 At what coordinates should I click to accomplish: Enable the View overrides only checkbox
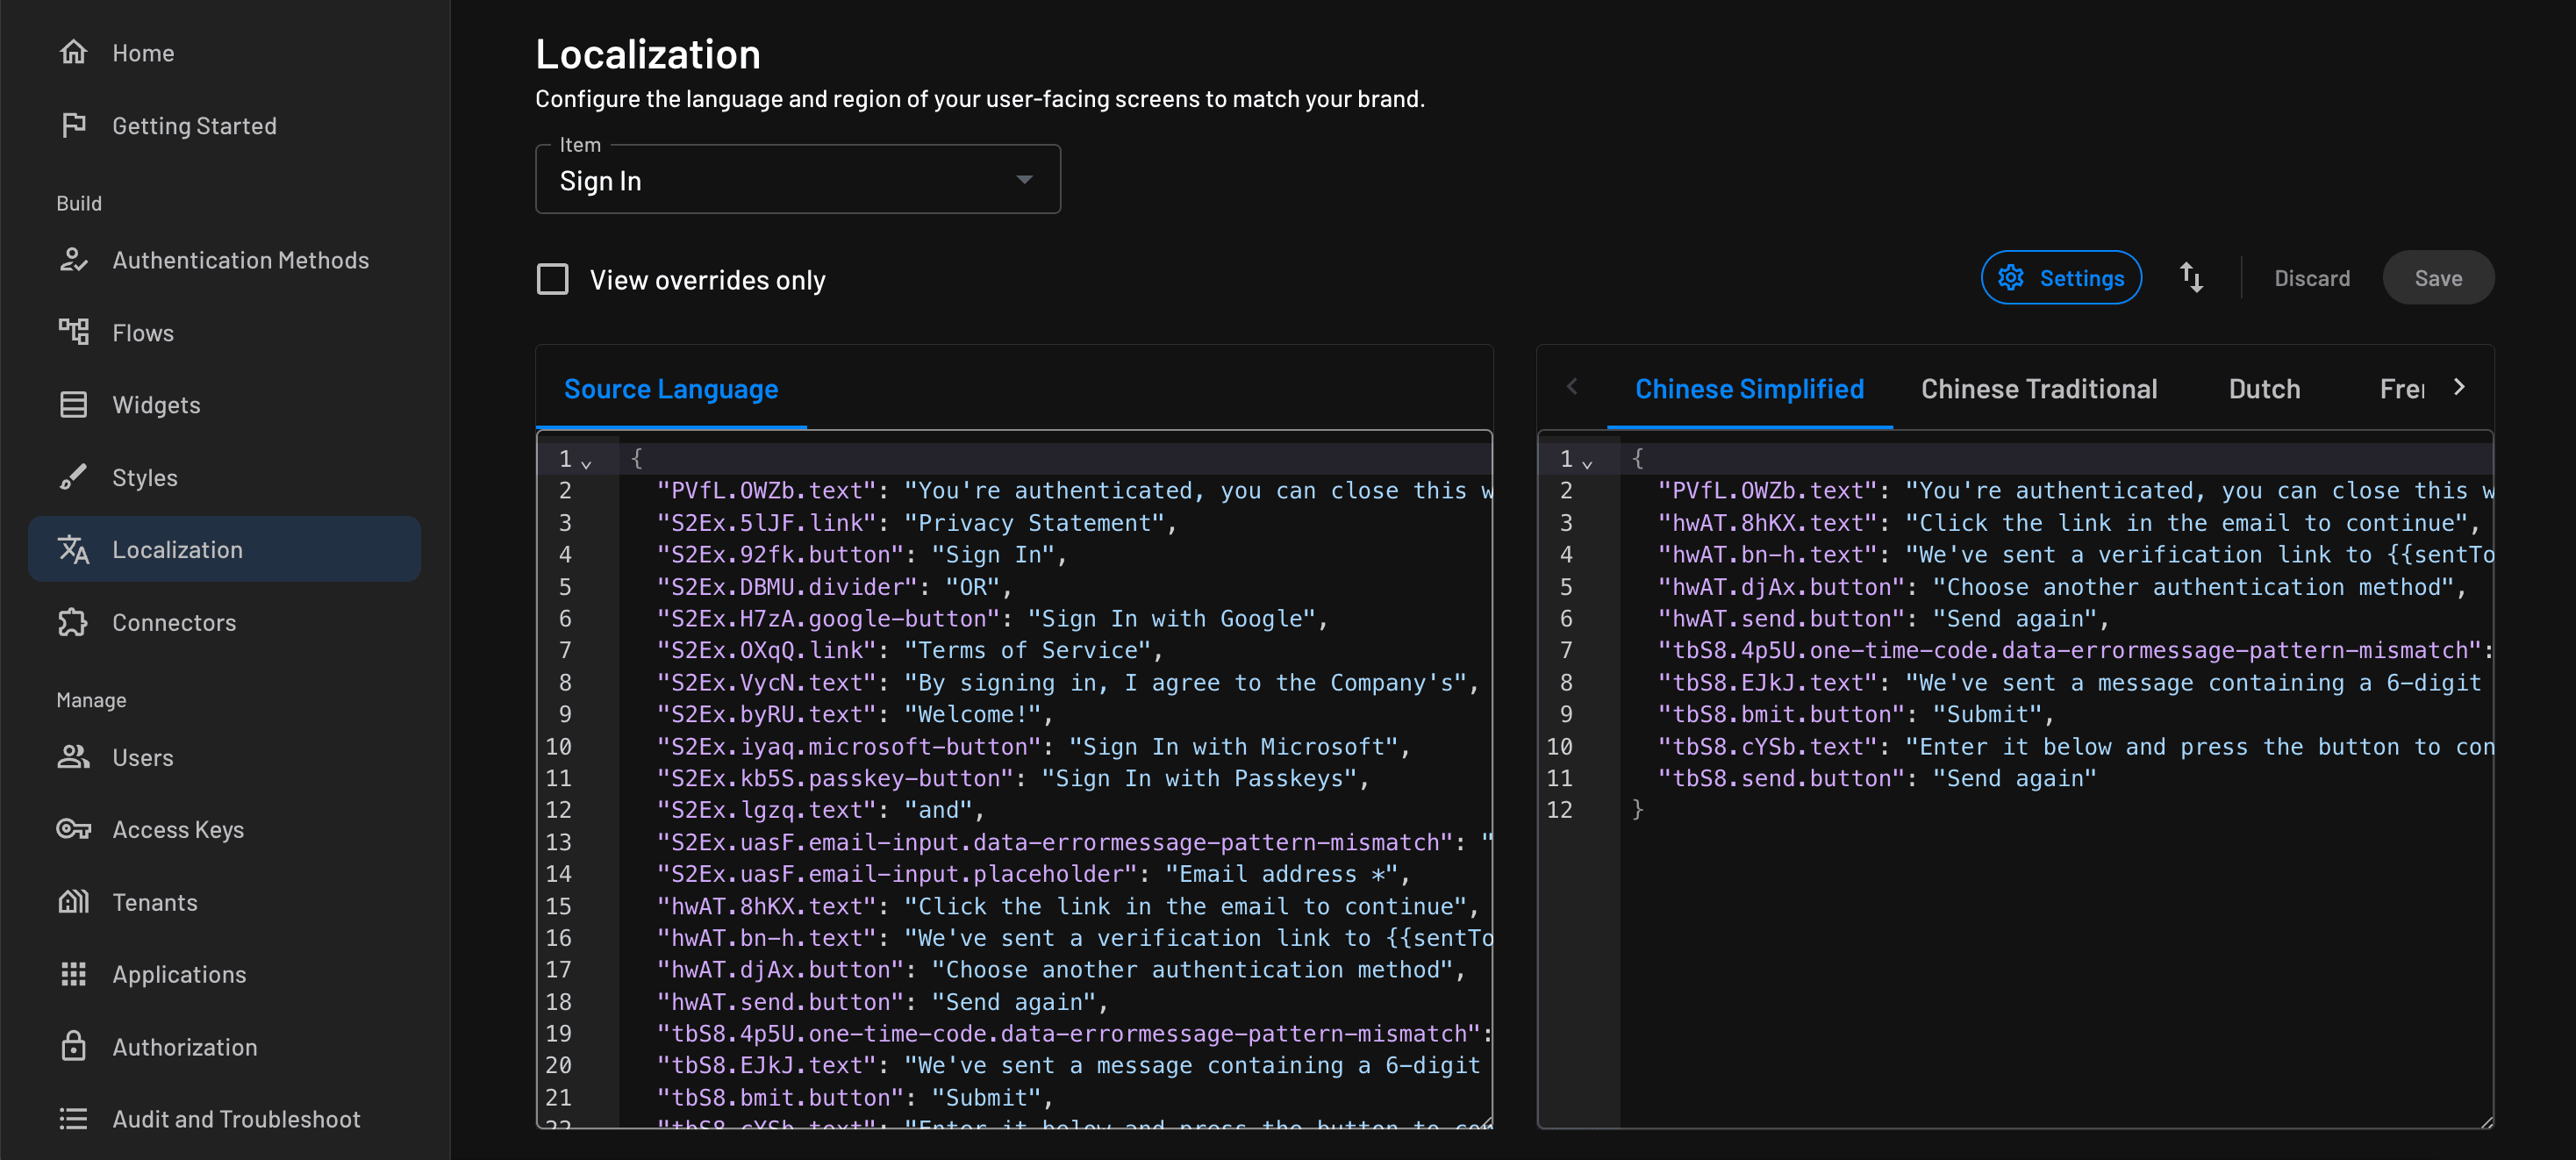pos(551,279)
